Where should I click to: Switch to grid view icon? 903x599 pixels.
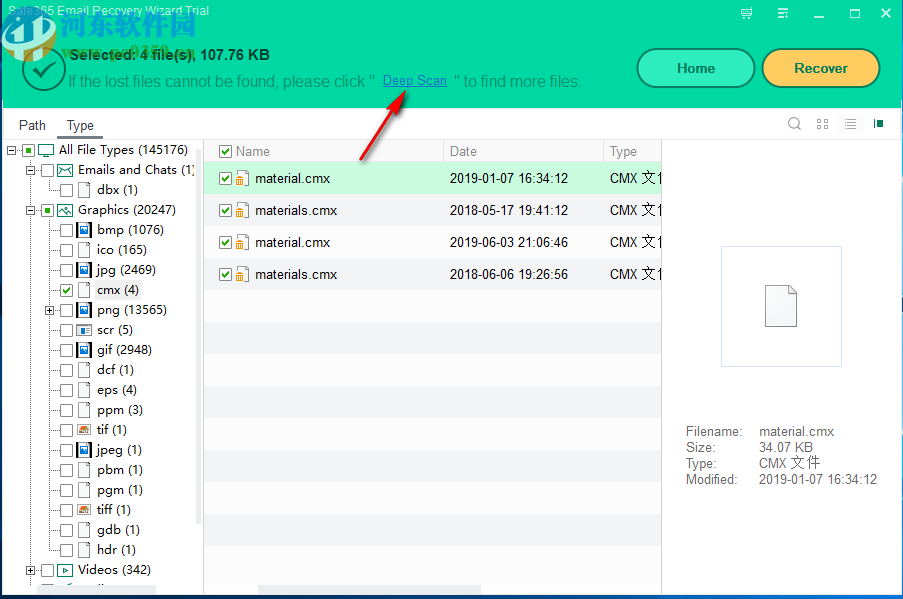[x=822, y=123]
